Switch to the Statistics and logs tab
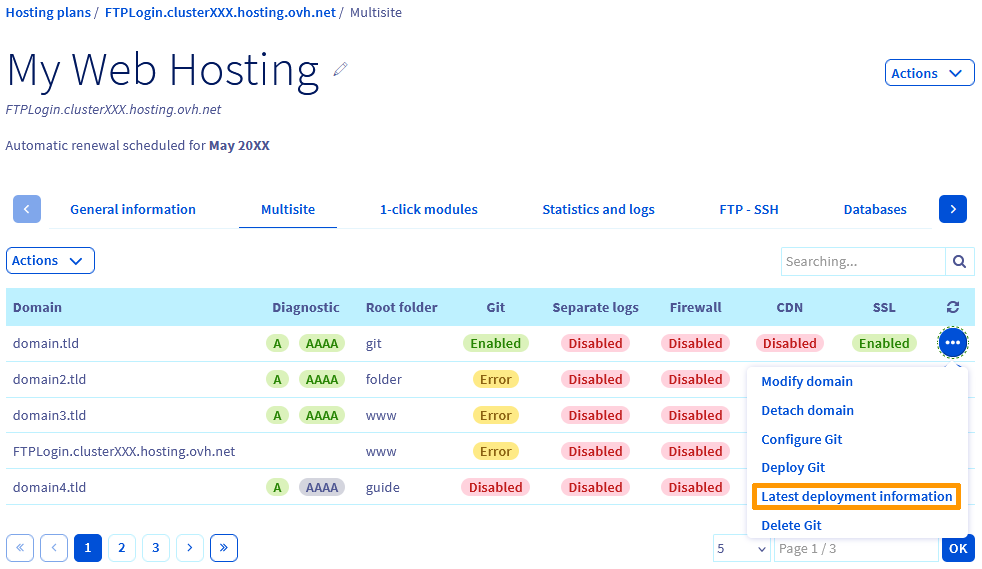The height and width of the screenshot is (569, 982). (x=598, y=210)
